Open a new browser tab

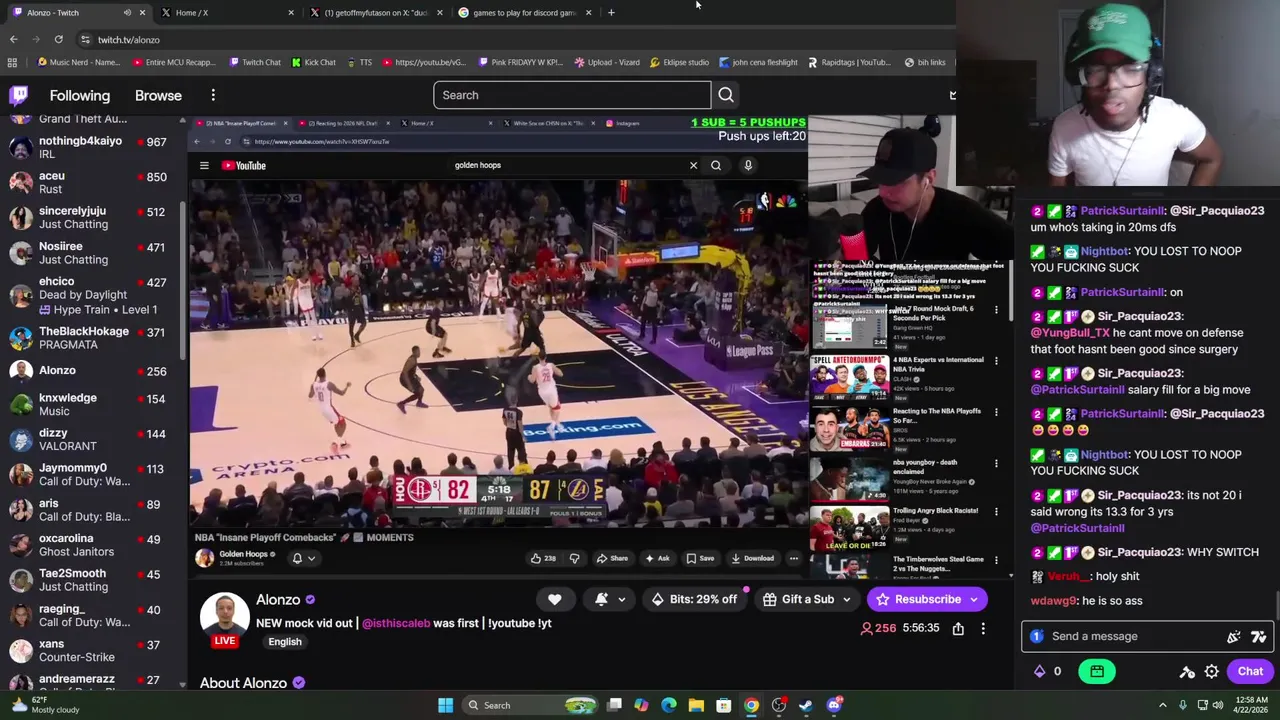pyautogui.click(x=611, y=13)
